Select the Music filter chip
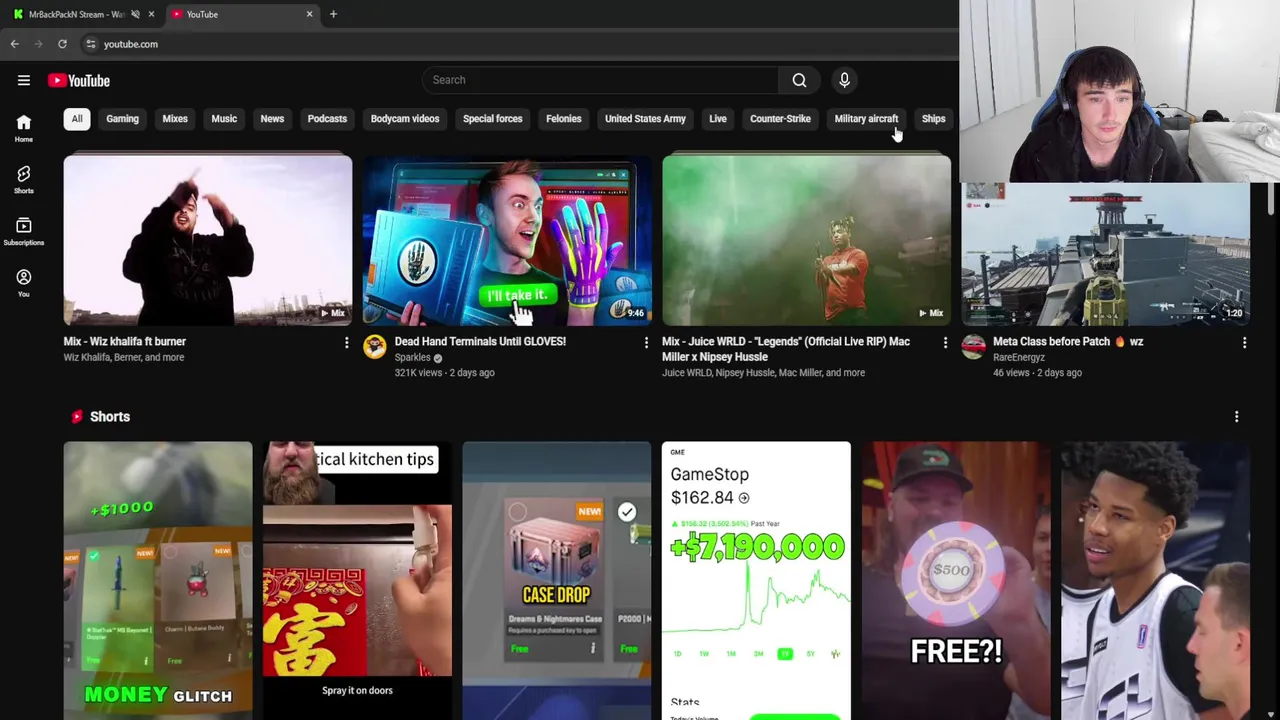The image size is (1280, 720). (224, 119)
